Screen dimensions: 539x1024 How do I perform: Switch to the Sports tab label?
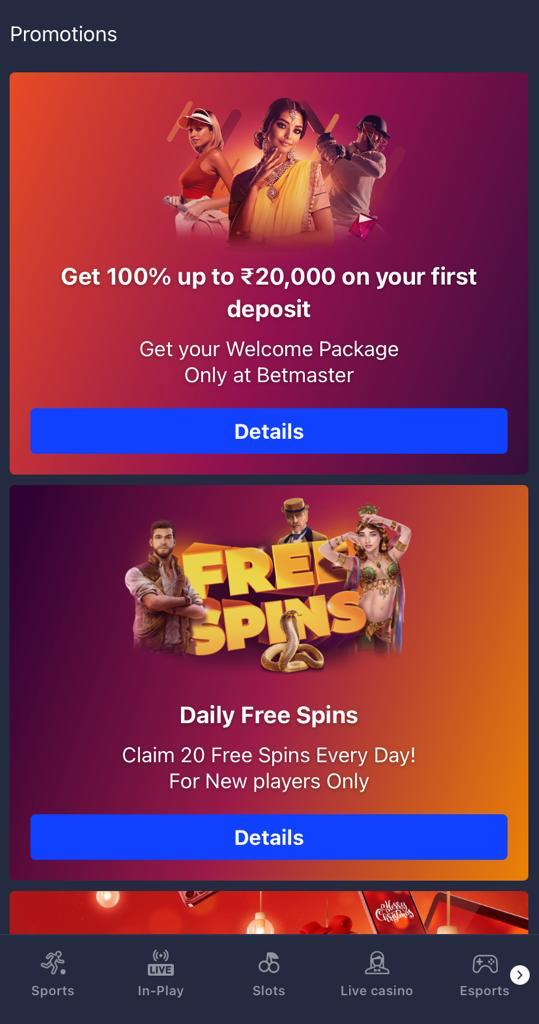[x=53, y=991]
